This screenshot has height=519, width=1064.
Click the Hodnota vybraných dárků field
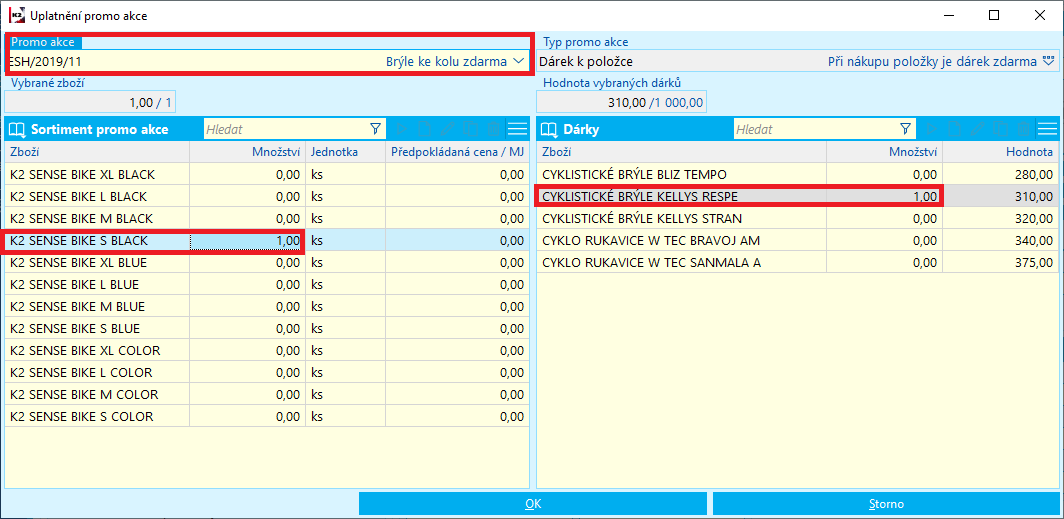[x=622, y=102]
